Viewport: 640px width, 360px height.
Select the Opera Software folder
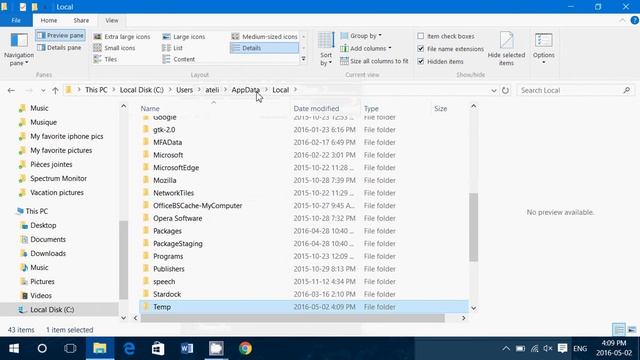(x=178, y=218)
